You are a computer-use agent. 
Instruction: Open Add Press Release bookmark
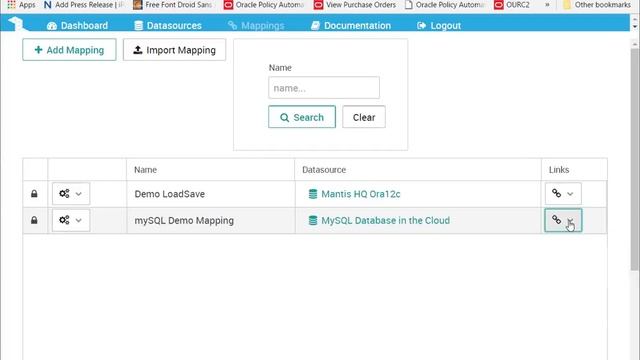click(x=84, y=5)
